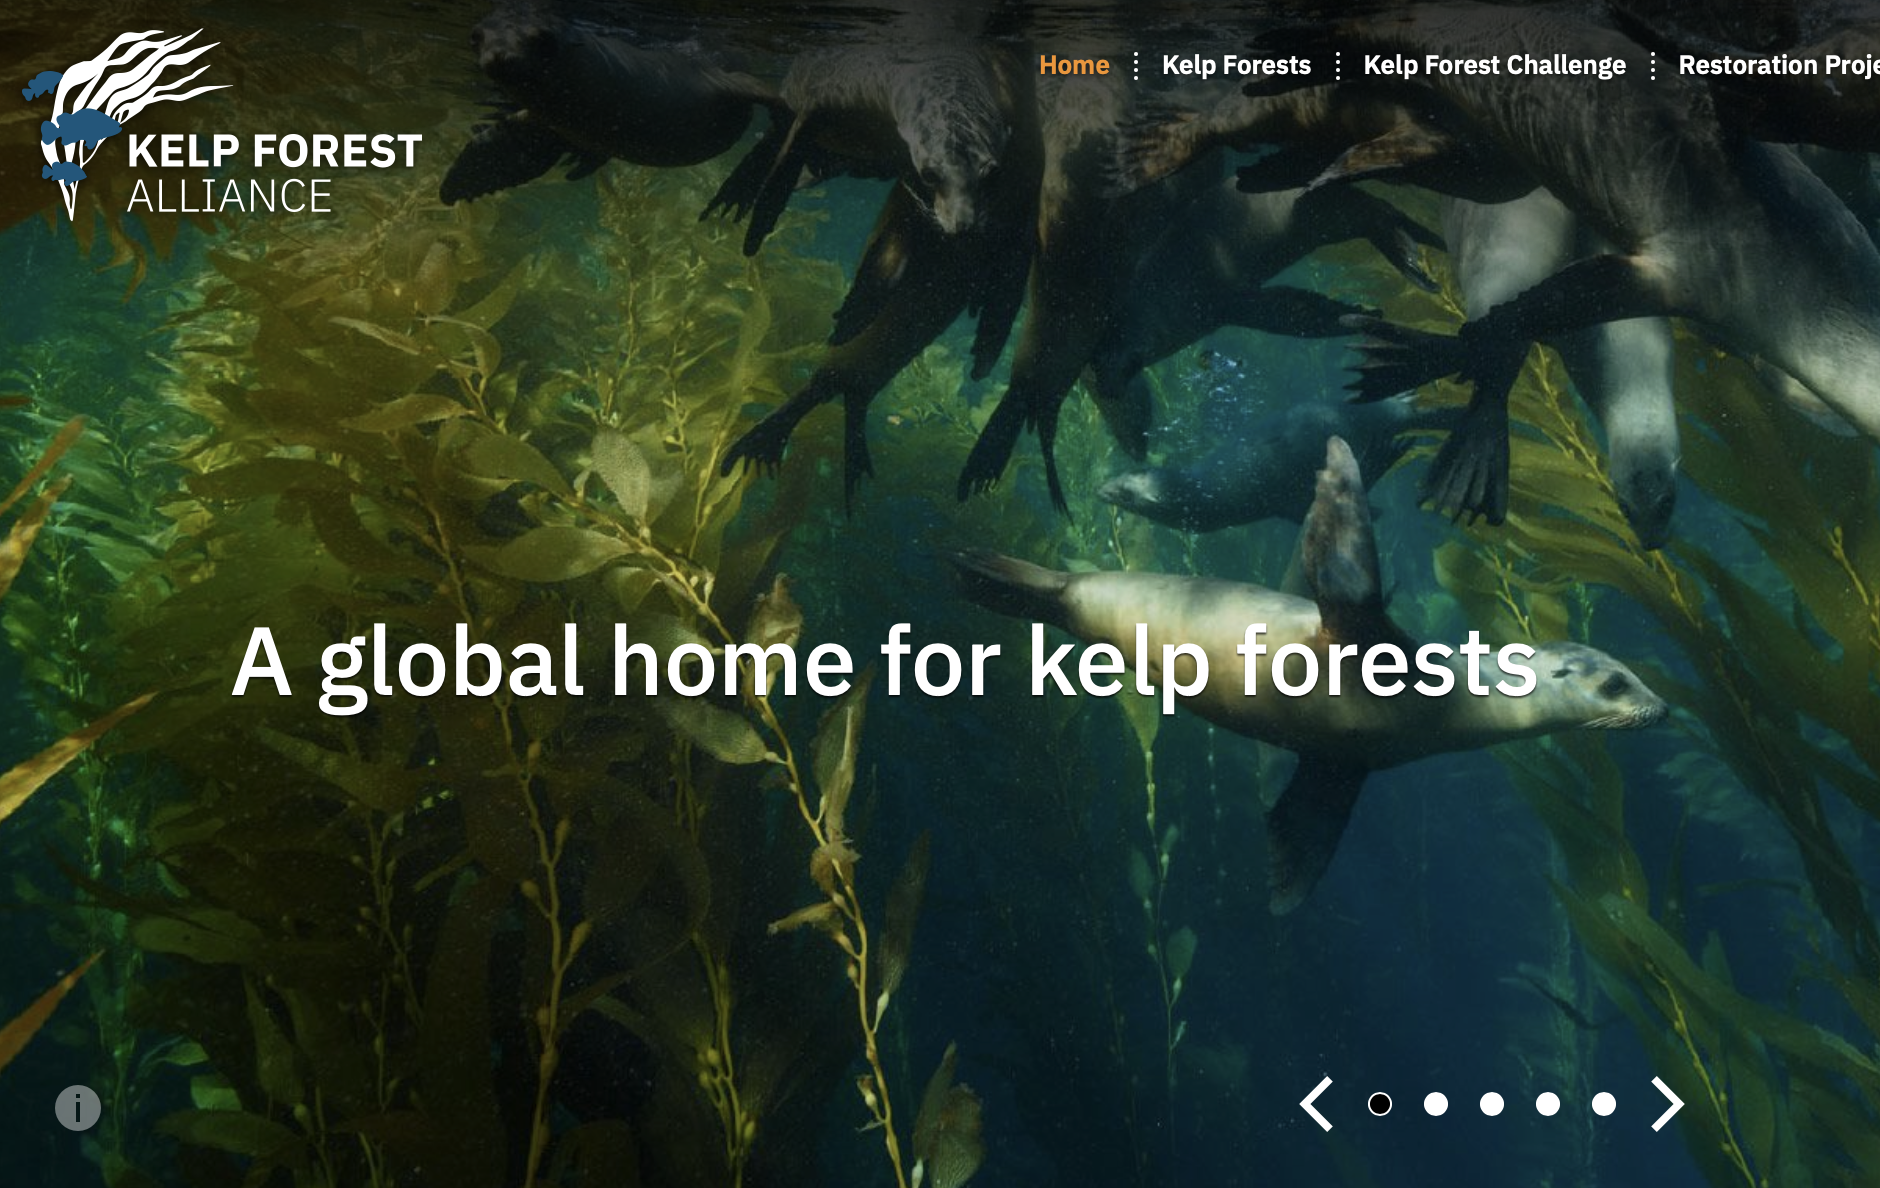Open the Kelp Forest Challenge menu item
Image resolution: width=1880 pixels, height=1188 pixels.
coord(1494,65)
